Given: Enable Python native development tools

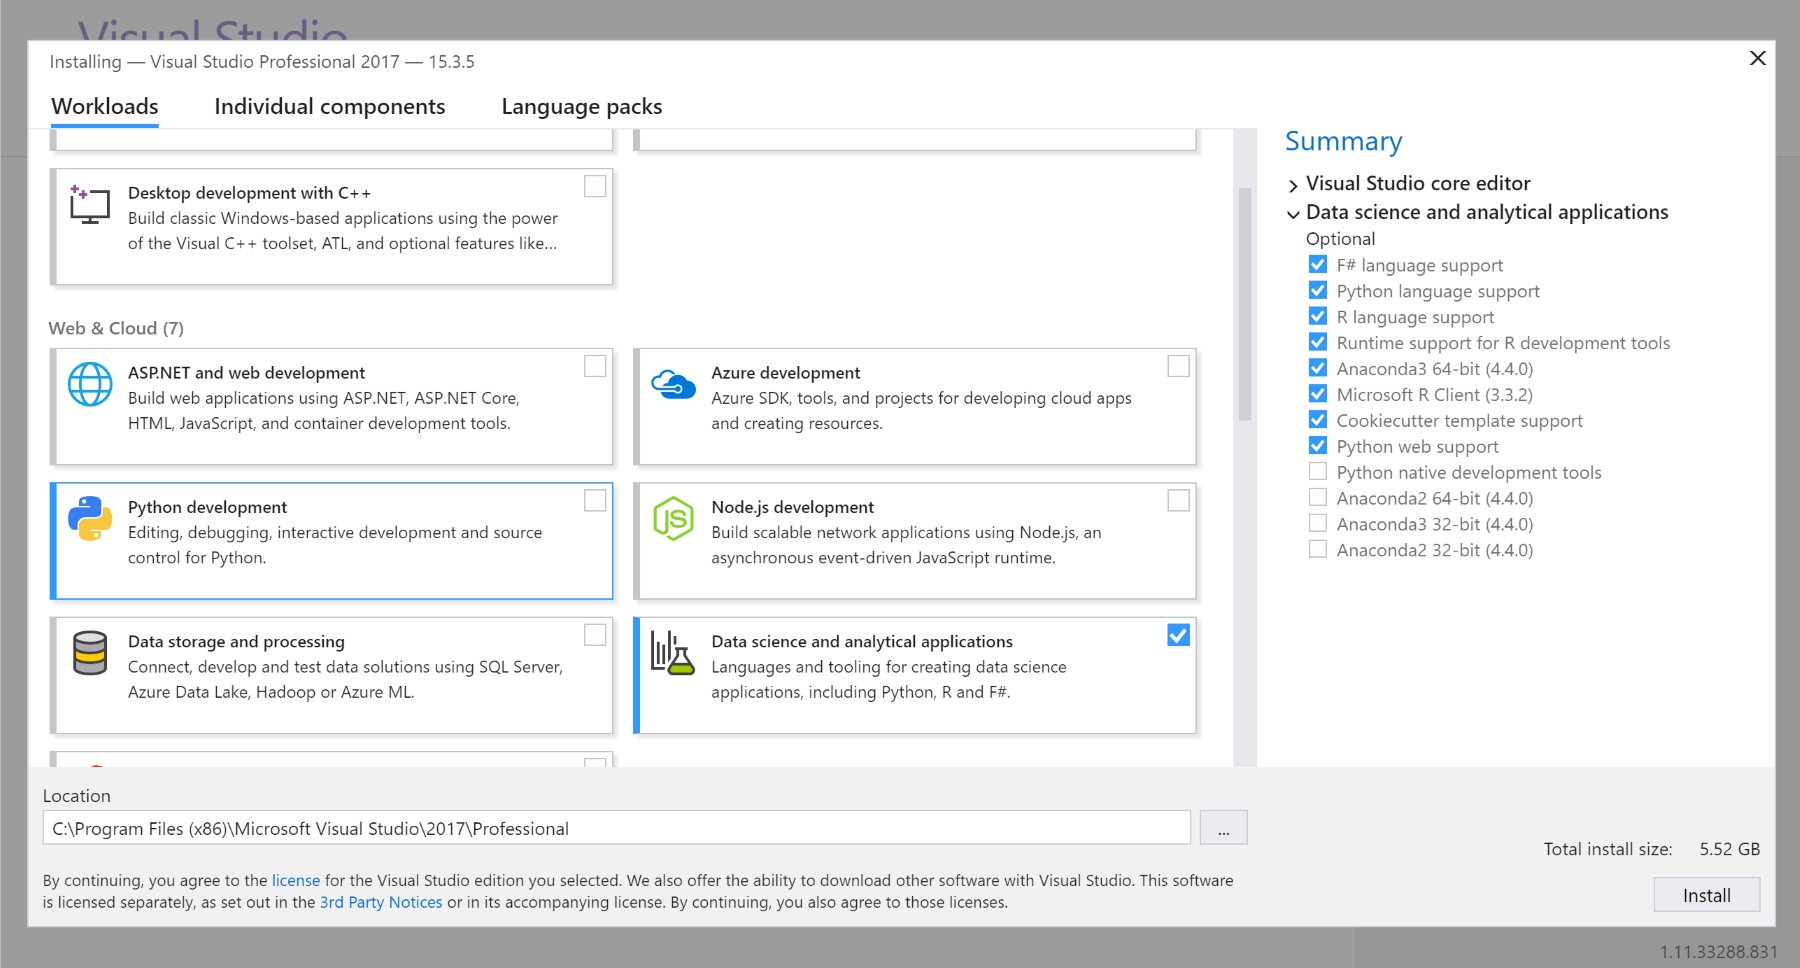Looking at the screenshot, I should tap(1318, 471).
